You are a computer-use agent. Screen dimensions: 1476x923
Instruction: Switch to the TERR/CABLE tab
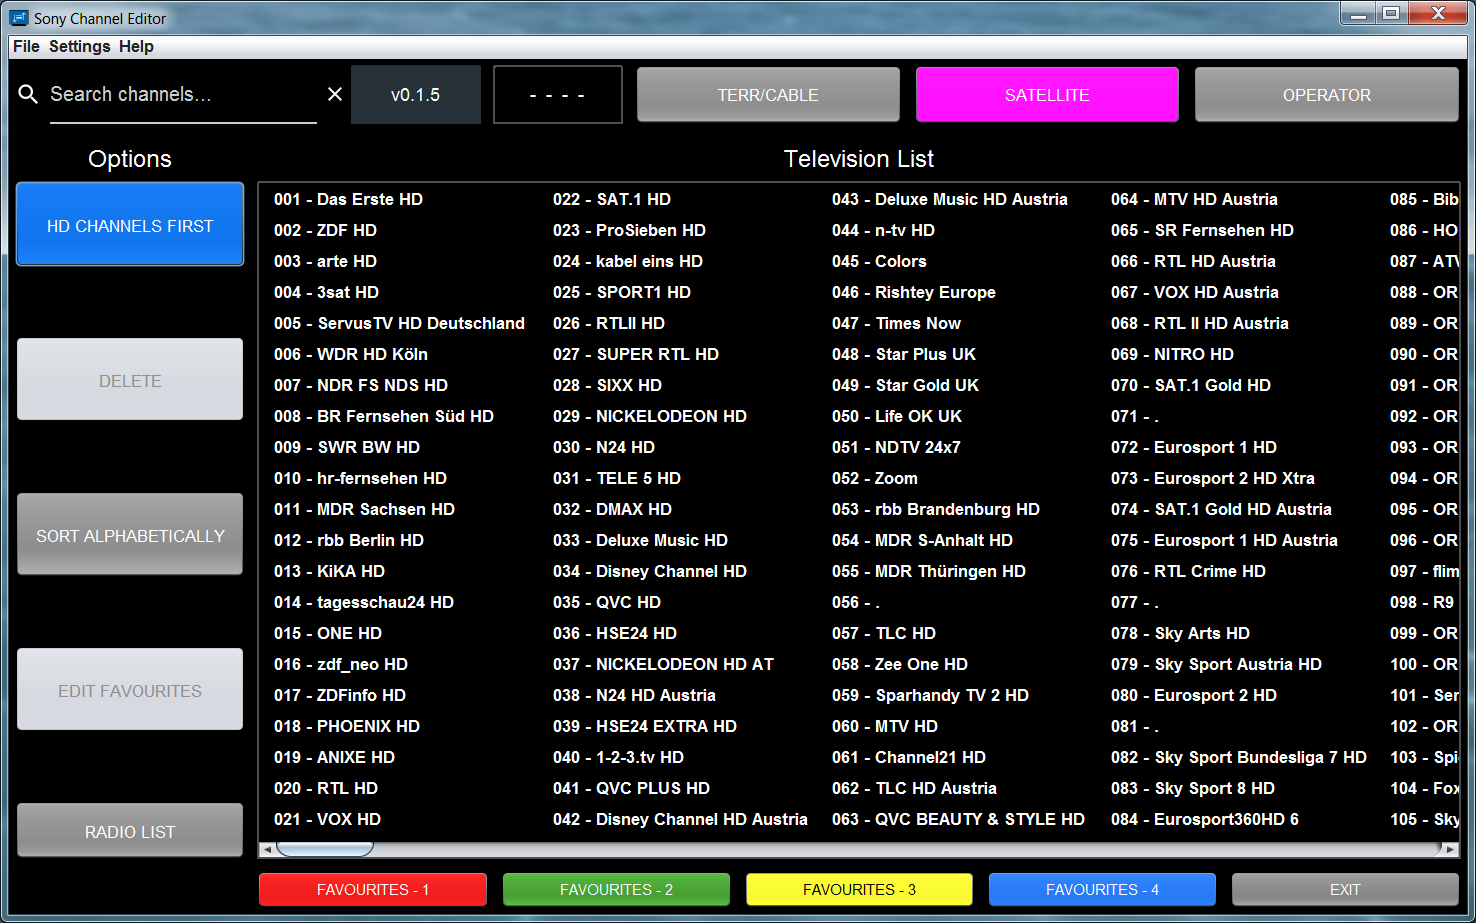tap(768, 95)
